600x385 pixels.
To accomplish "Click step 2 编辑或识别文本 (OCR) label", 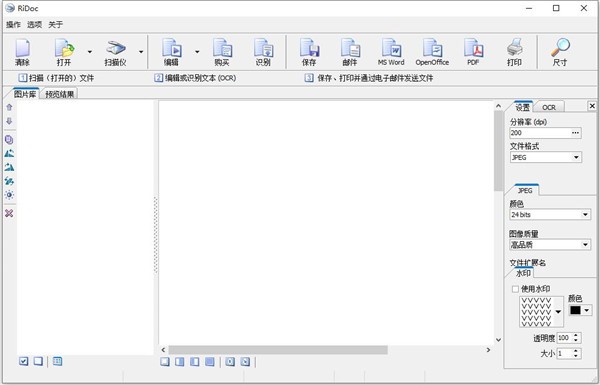I will coord(195,78).
